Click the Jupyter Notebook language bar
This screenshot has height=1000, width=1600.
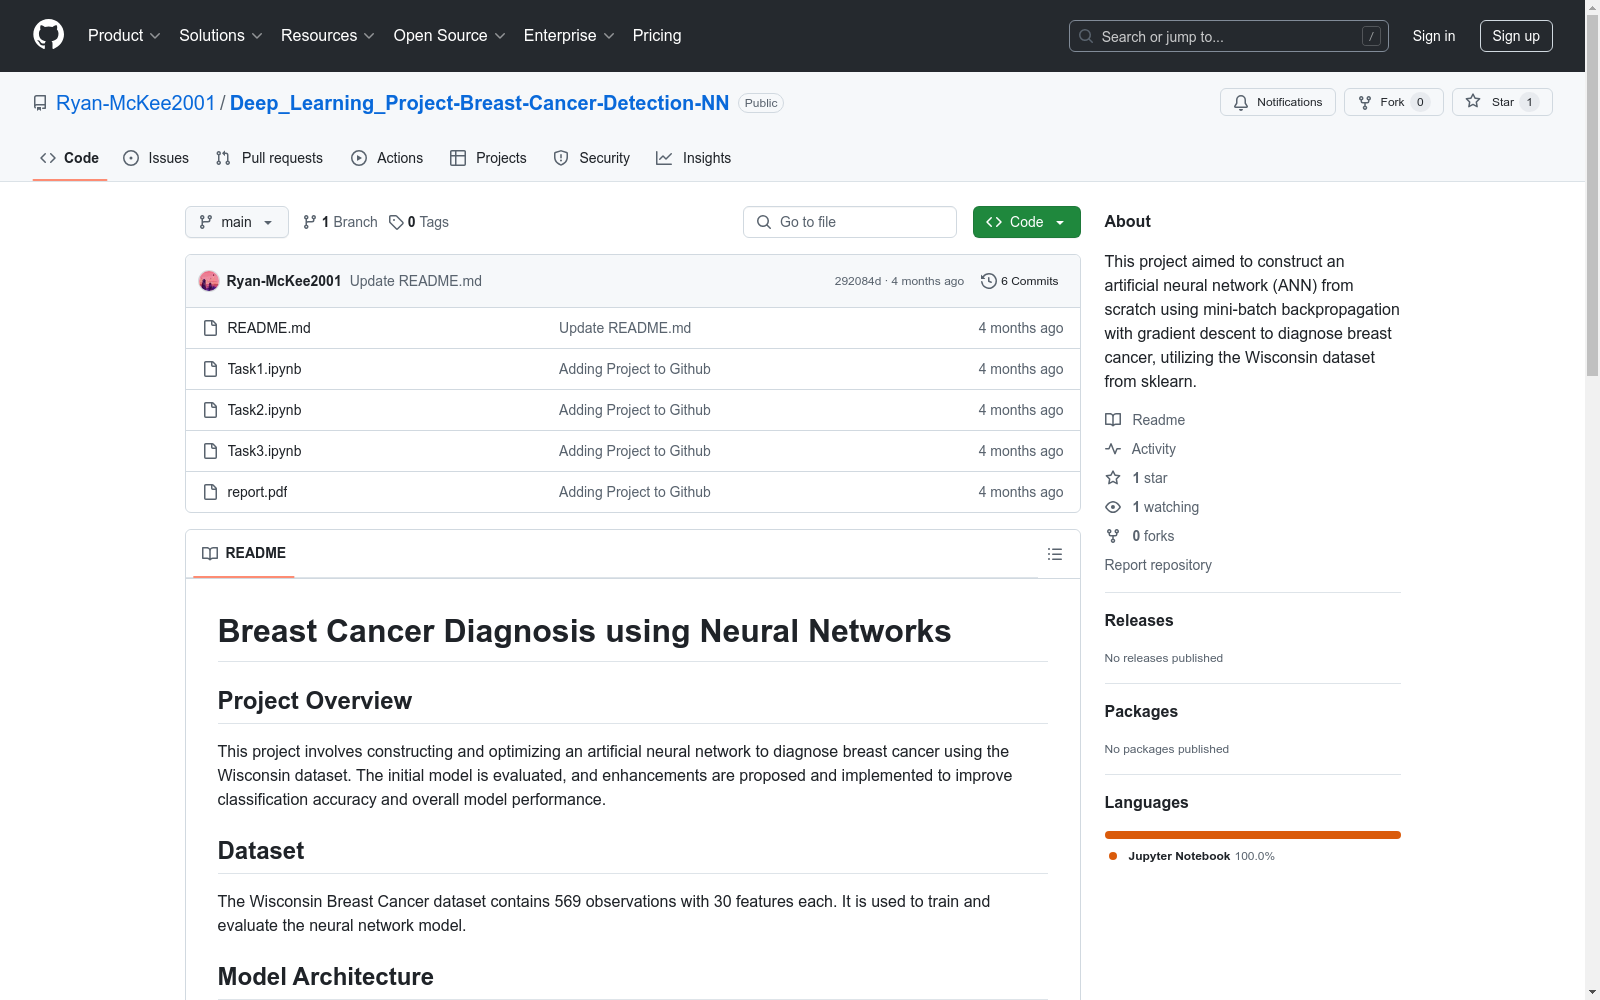pos(1252,835)
